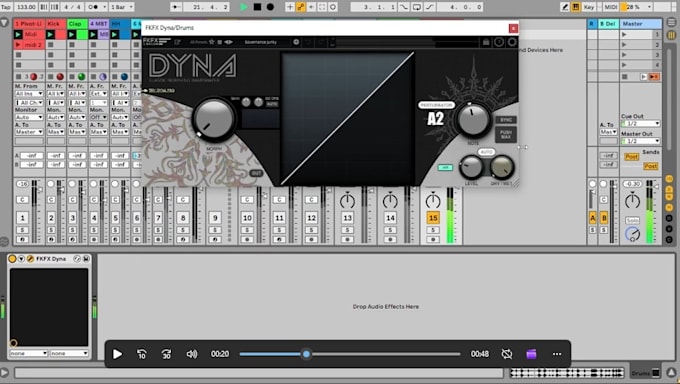Click the Tap tempo button
Viewport: 680px width, 384px height.
point(6,7)
